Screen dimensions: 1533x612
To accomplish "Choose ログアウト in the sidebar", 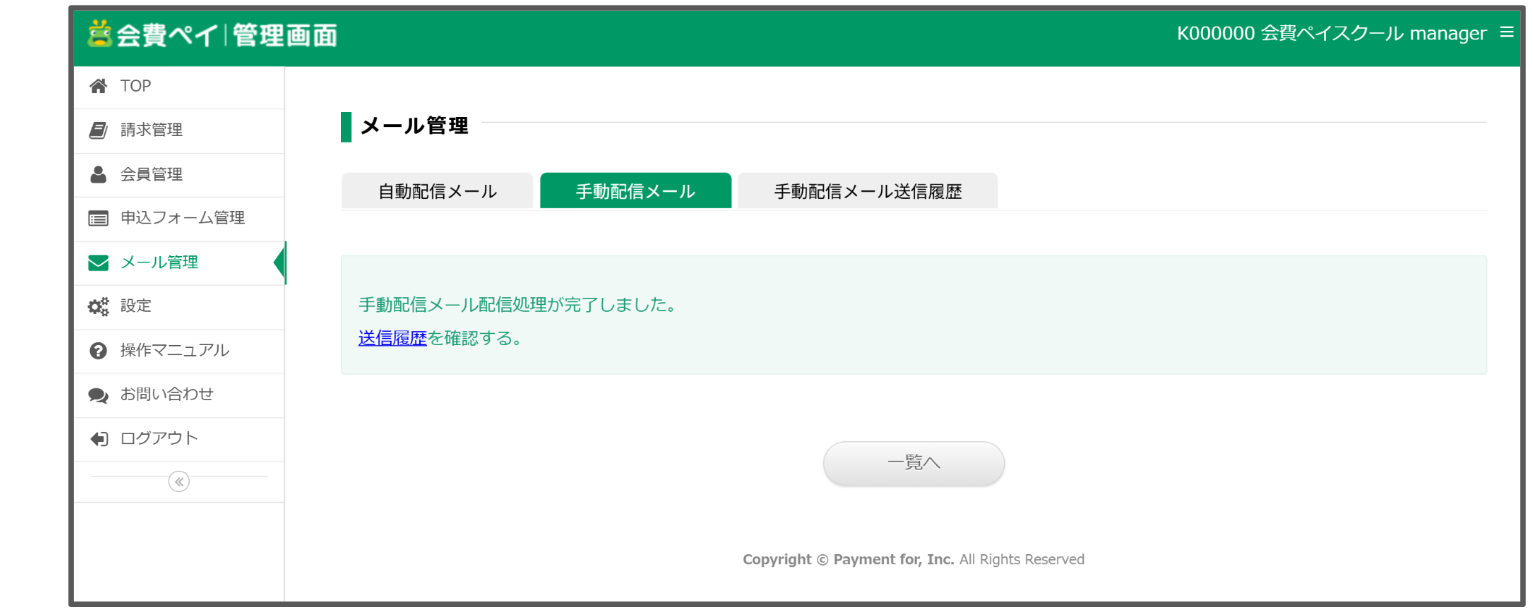I will point(179,439).
